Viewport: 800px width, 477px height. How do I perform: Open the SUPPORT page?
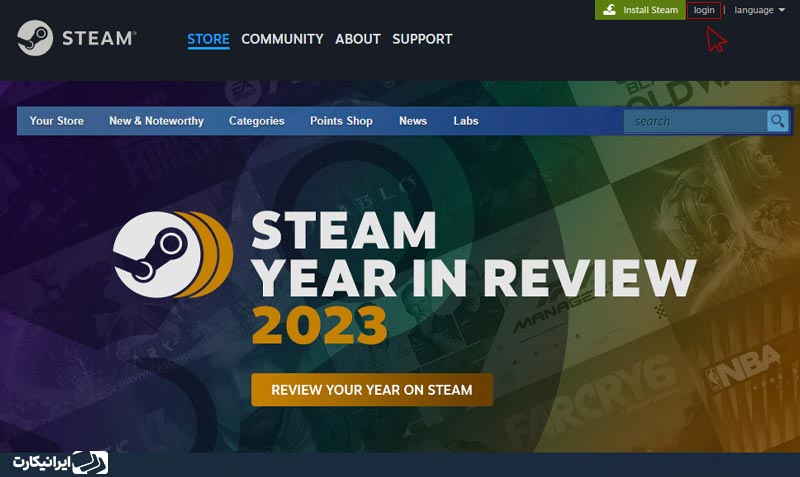click(422, 39)
